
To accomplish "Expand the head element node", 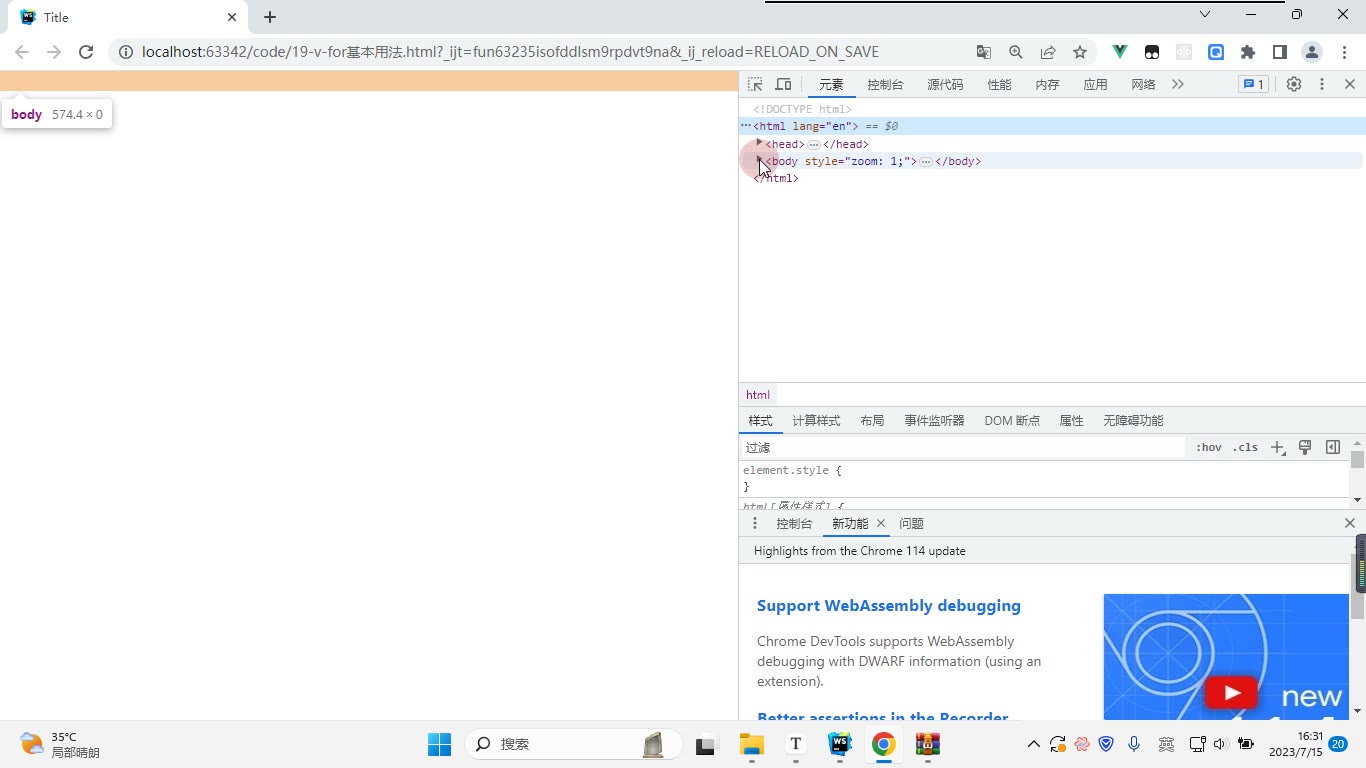I will 759,143.
